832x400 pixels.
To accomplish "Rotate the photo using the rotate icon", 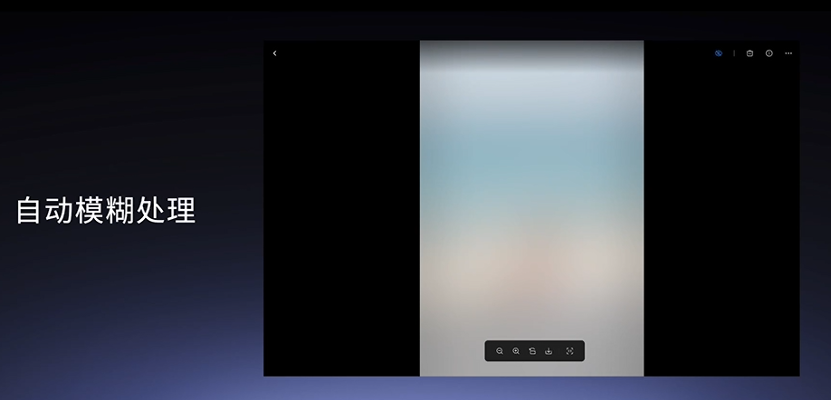I will pyautogui.click(x=532, y=351).
